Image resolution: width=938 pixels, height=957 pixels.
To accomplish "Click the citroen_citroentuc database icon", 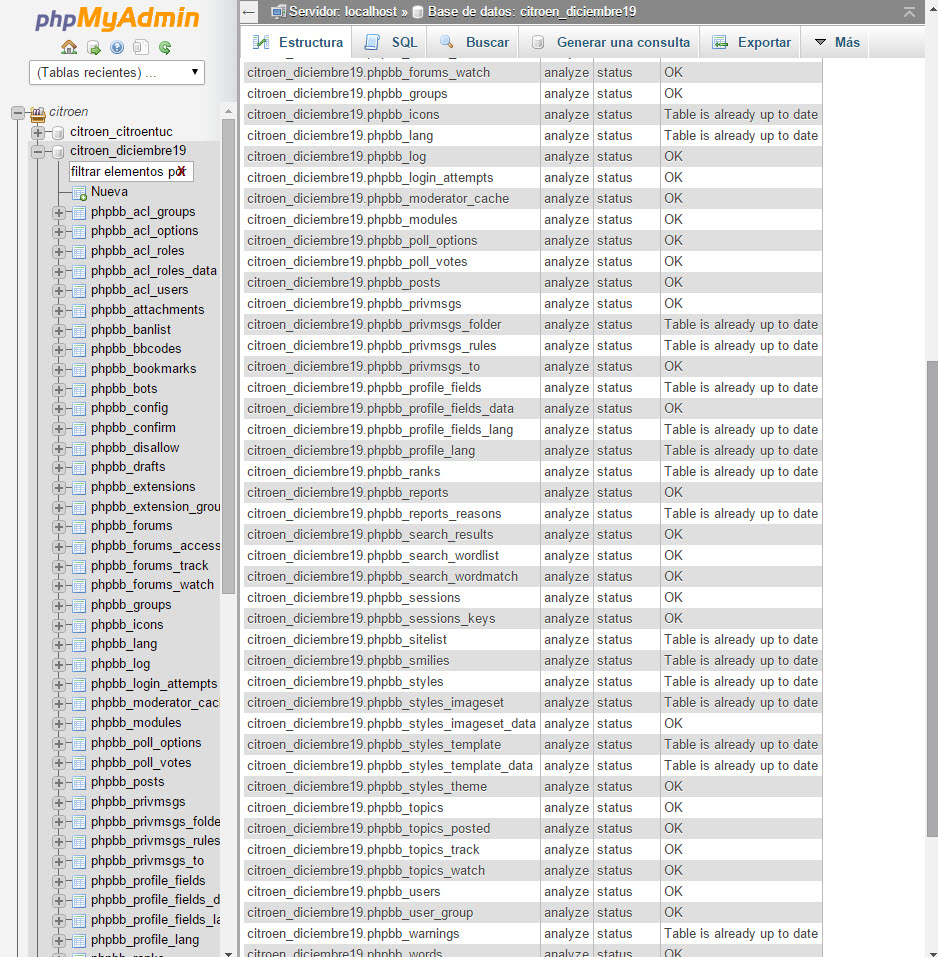I will [57, 132].
